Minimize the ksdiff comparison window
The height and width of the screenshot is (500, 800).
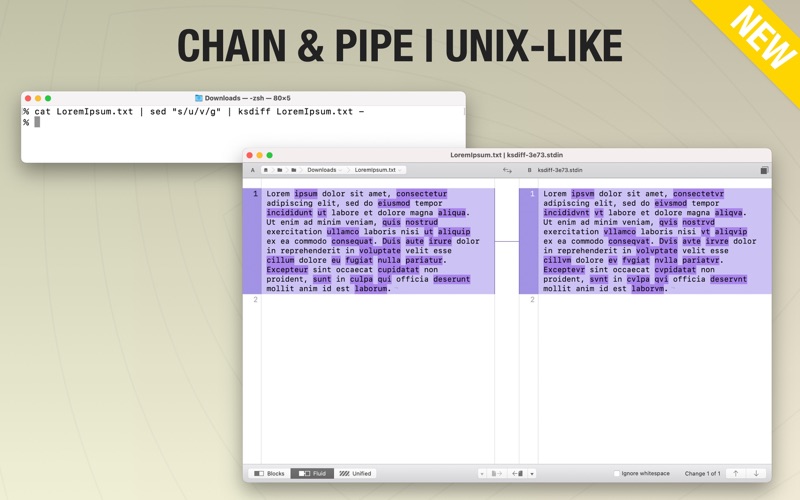click(260, 155)
